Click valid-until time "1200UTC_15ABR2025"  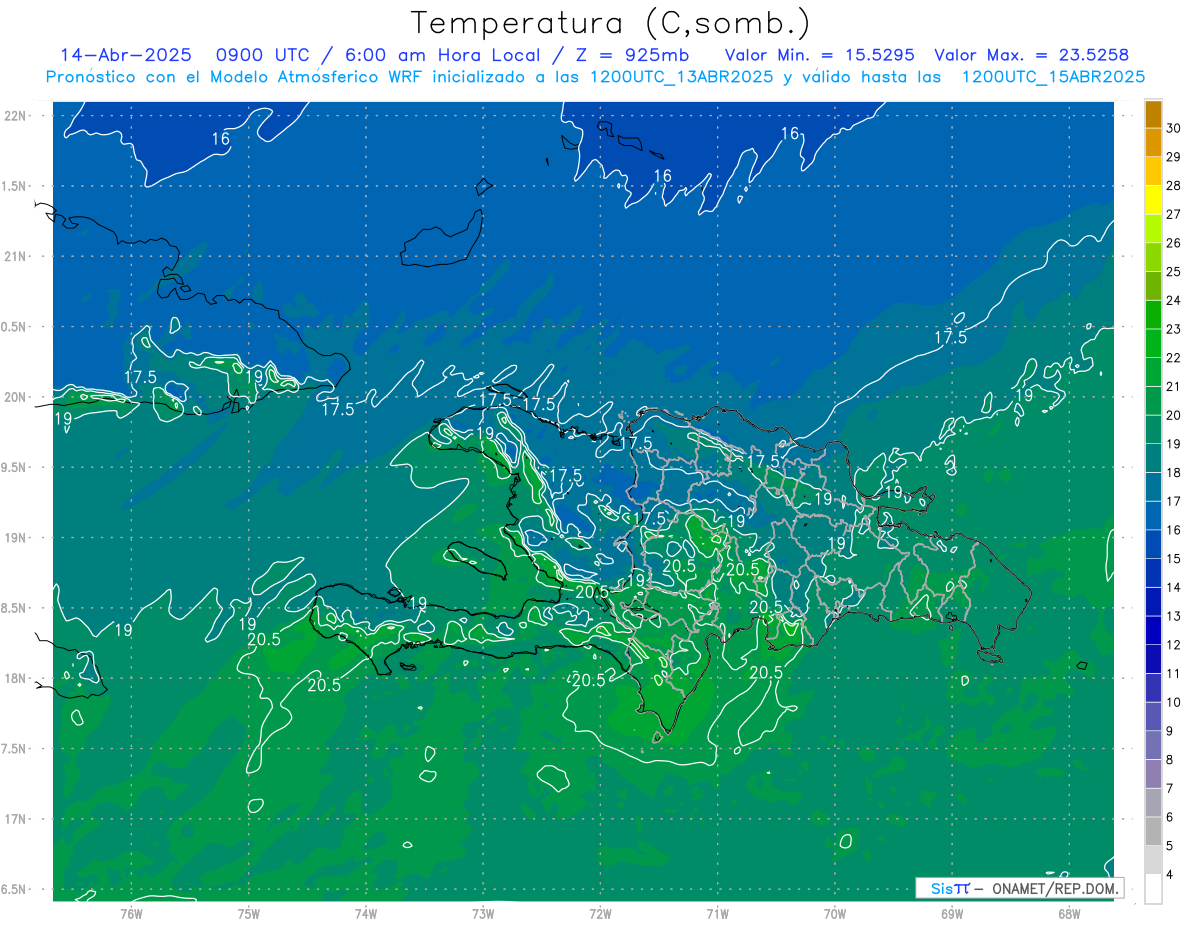(x=1053, y=77)
